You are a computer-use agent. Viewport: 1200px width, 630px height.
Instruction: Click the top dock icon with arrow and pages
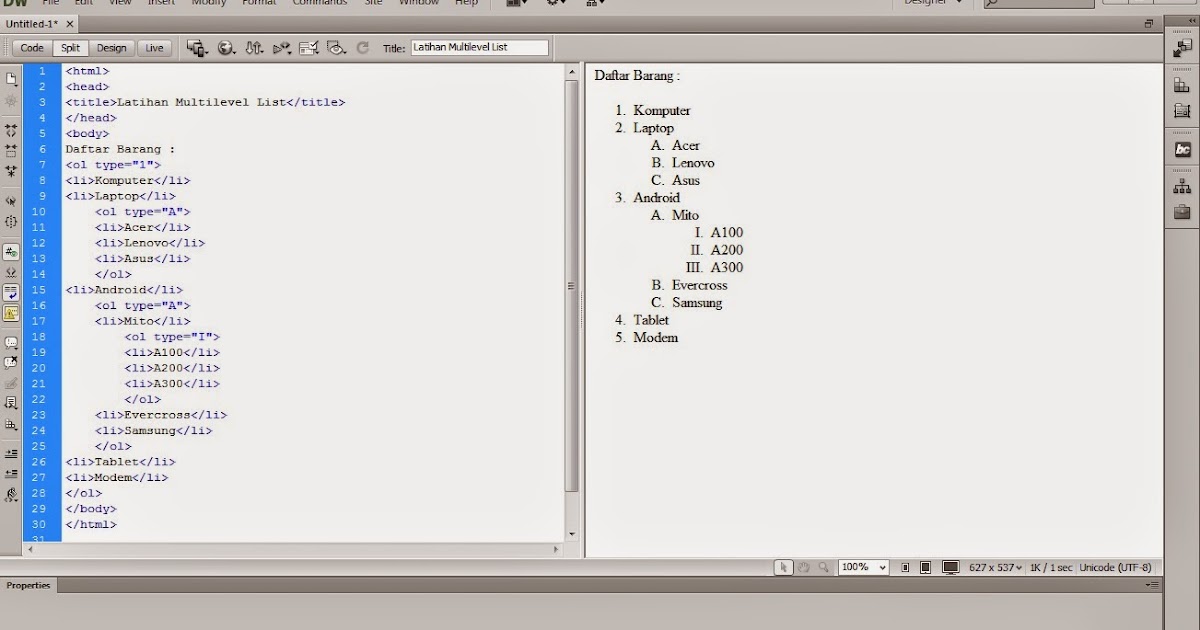1182,50
